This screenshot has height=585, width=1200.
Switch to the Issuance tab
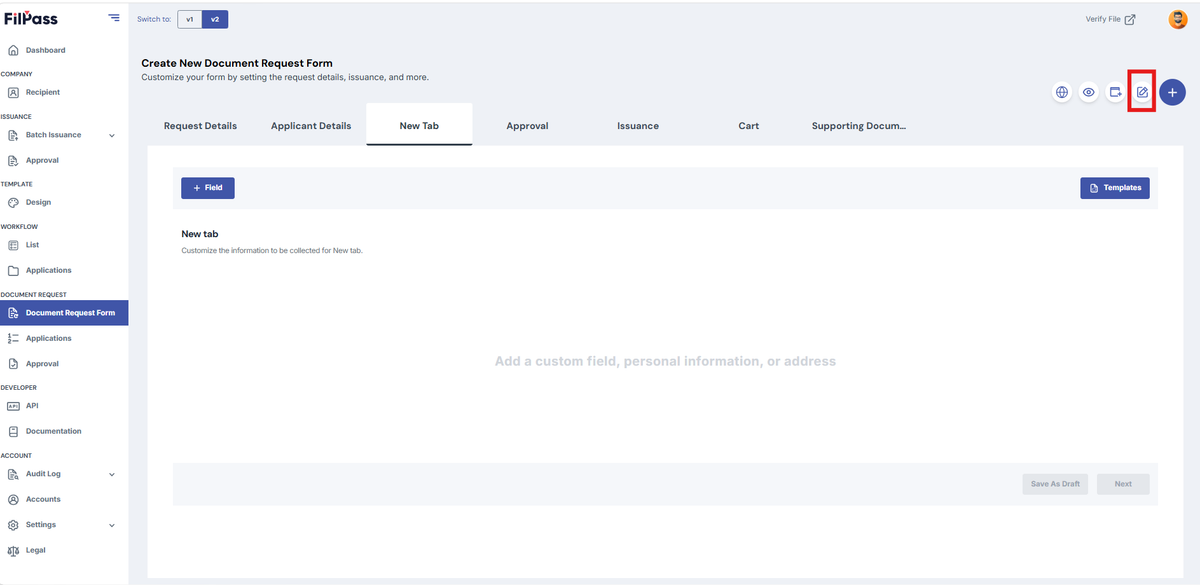click(x=638, y=126)
